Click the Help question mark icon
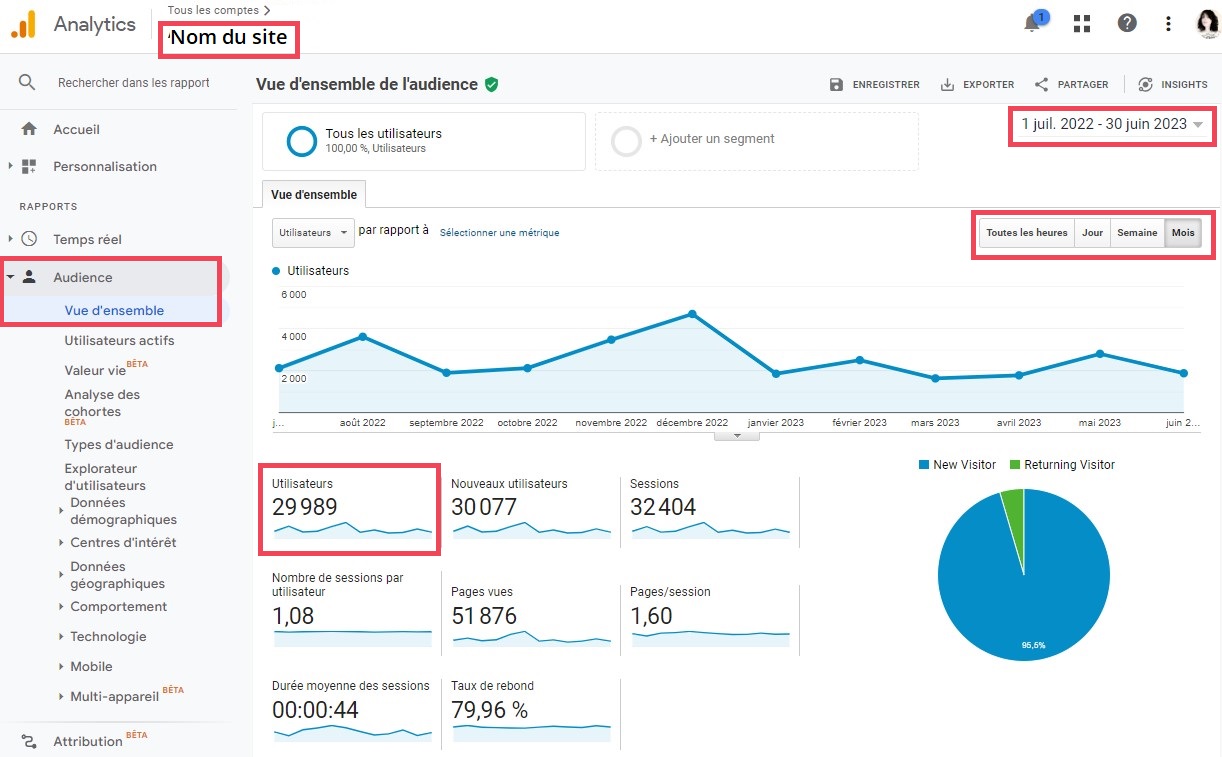The height and width of the screenshot is (757, 1222). [x=1127, y=22]
